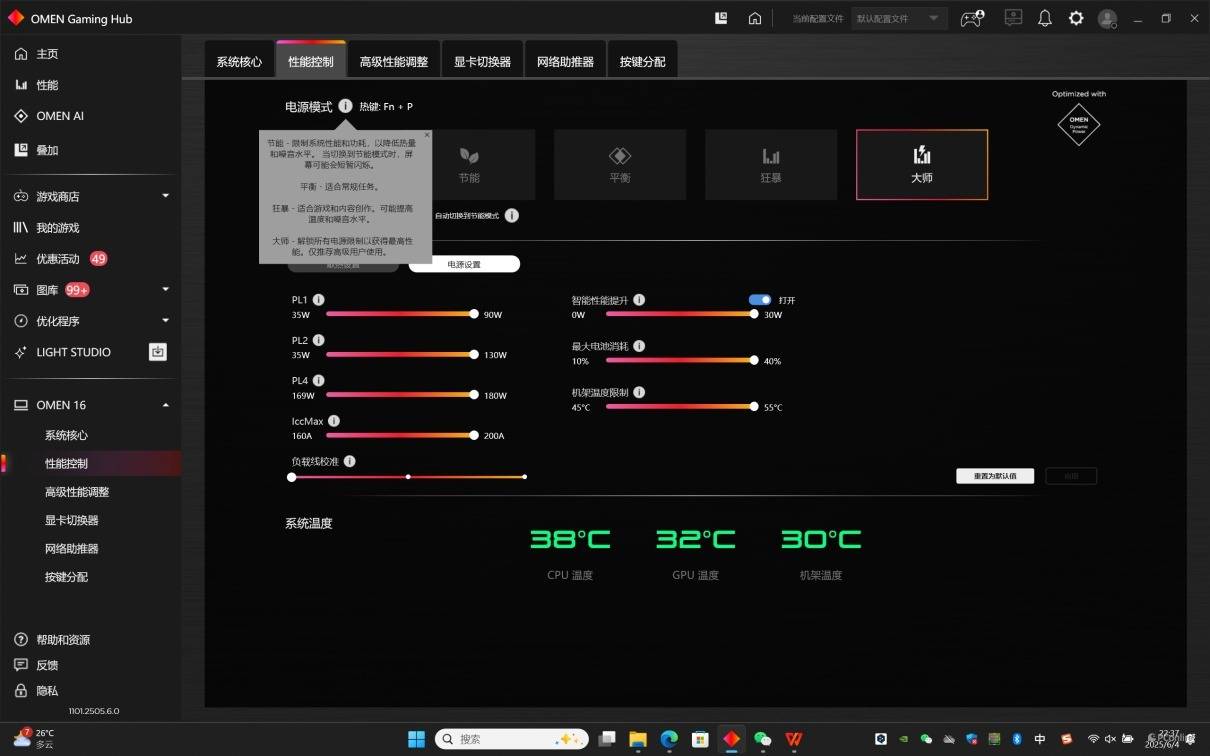Show info for 电源模式
This screenshot has height=756, width=1210.
[345, 106]
